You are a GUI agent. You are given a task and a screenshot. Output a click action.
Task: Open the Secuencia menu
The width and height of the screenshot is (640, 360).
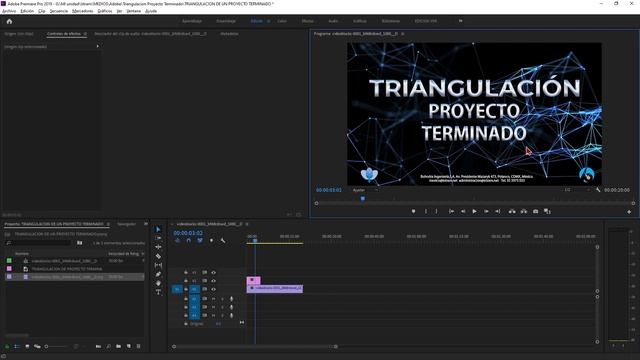point(59,11)
